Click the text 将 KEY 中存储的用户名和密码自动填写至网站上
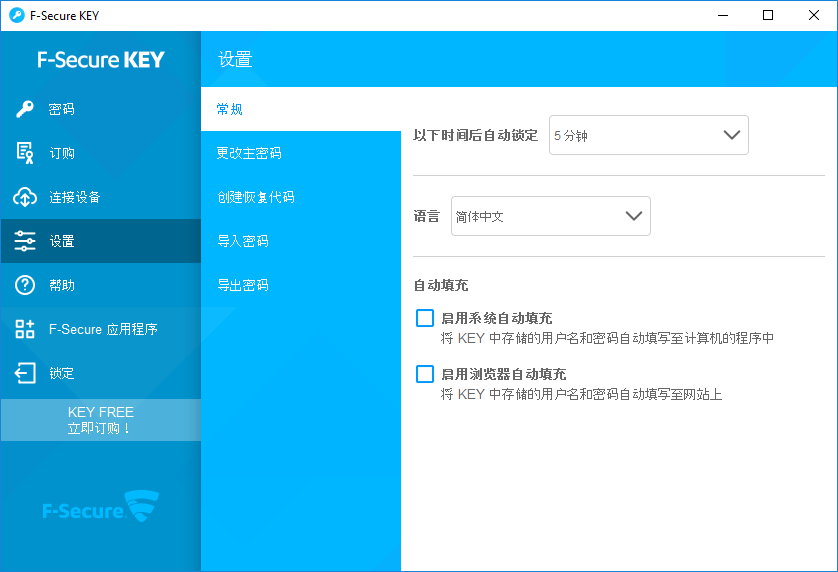This screenshot has height=572, width=838. pos(581,395)
